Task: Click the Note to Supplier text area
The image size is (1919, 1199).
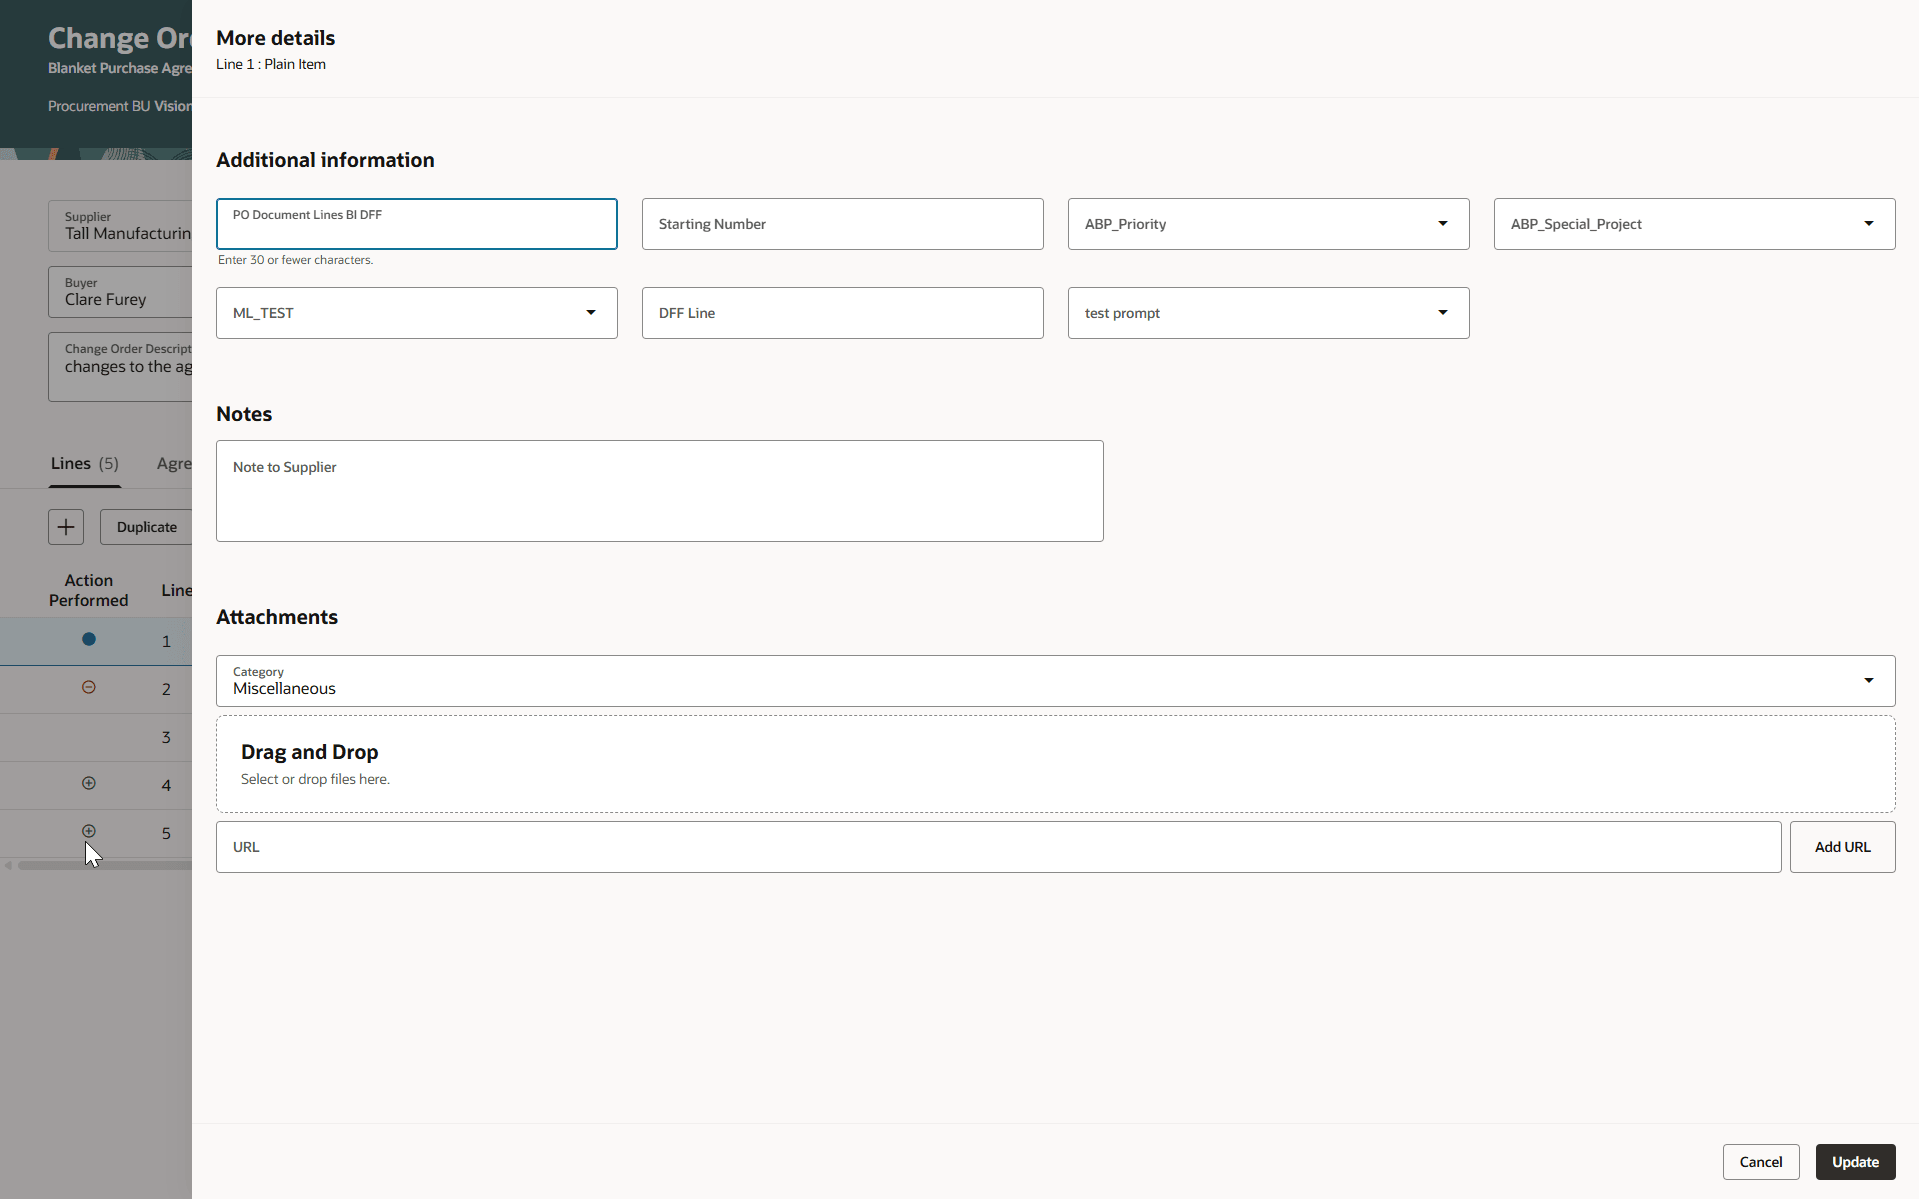Action: click(x=659, y=491)
